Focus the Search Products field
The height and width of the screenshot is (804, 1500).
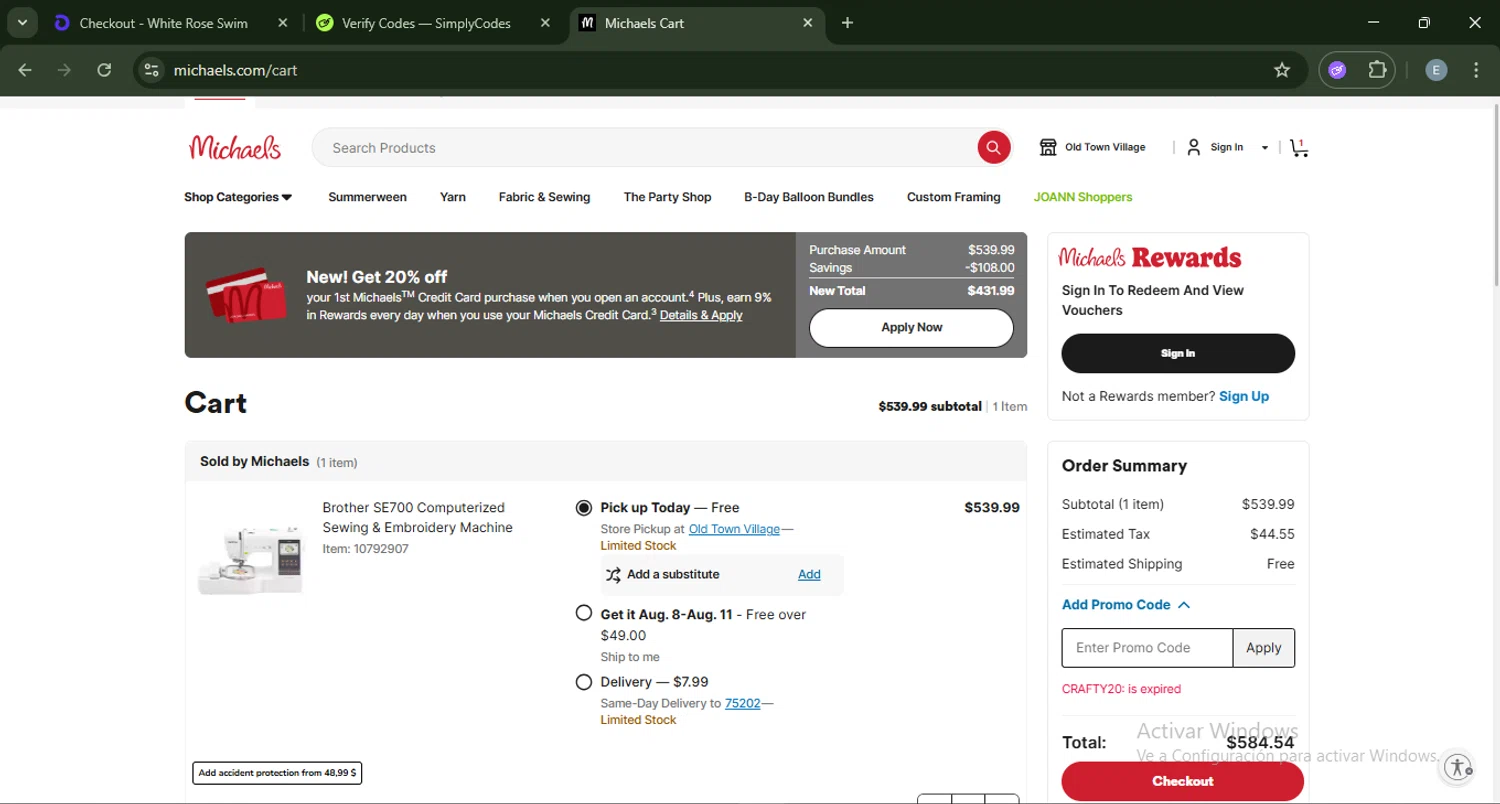coord(645,148)
